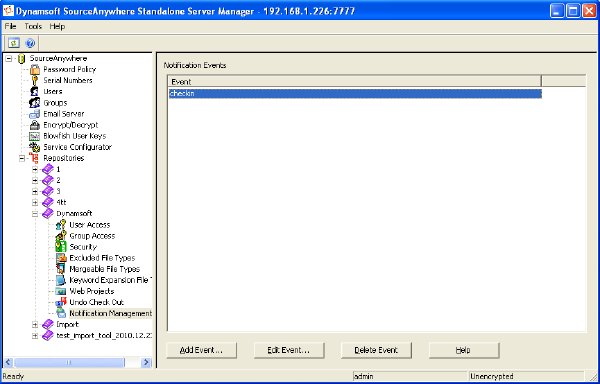The height and width of the screenshot is (384, 600).
Task: Click the Groups icon in tree
Action: click(35, 103)
